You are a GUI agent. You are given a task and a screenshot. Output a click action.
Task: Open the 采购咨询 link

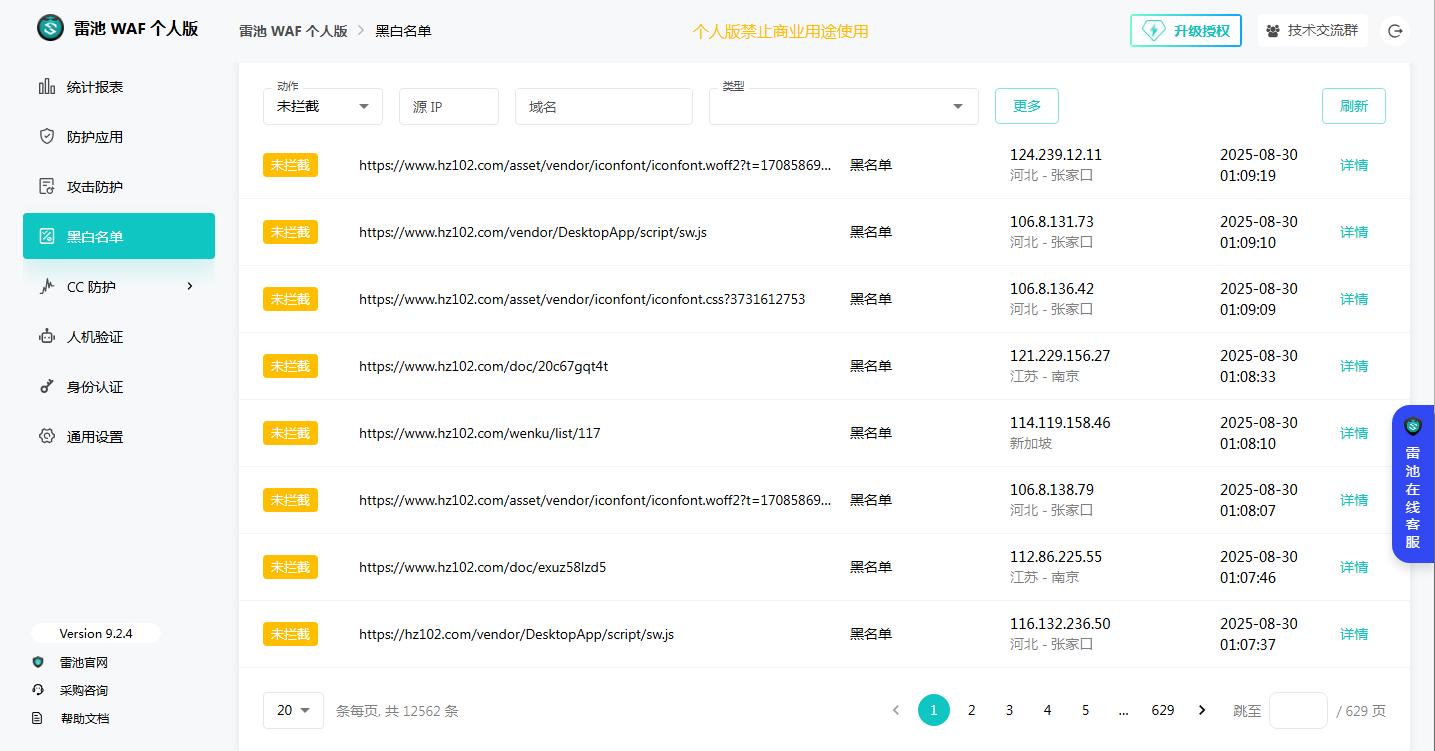(84, 690)
